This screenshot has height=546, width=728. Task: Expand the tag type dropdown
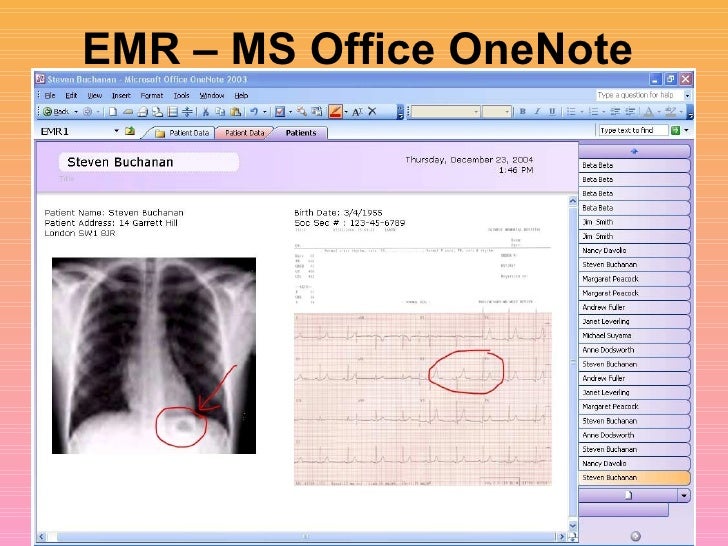291,112
